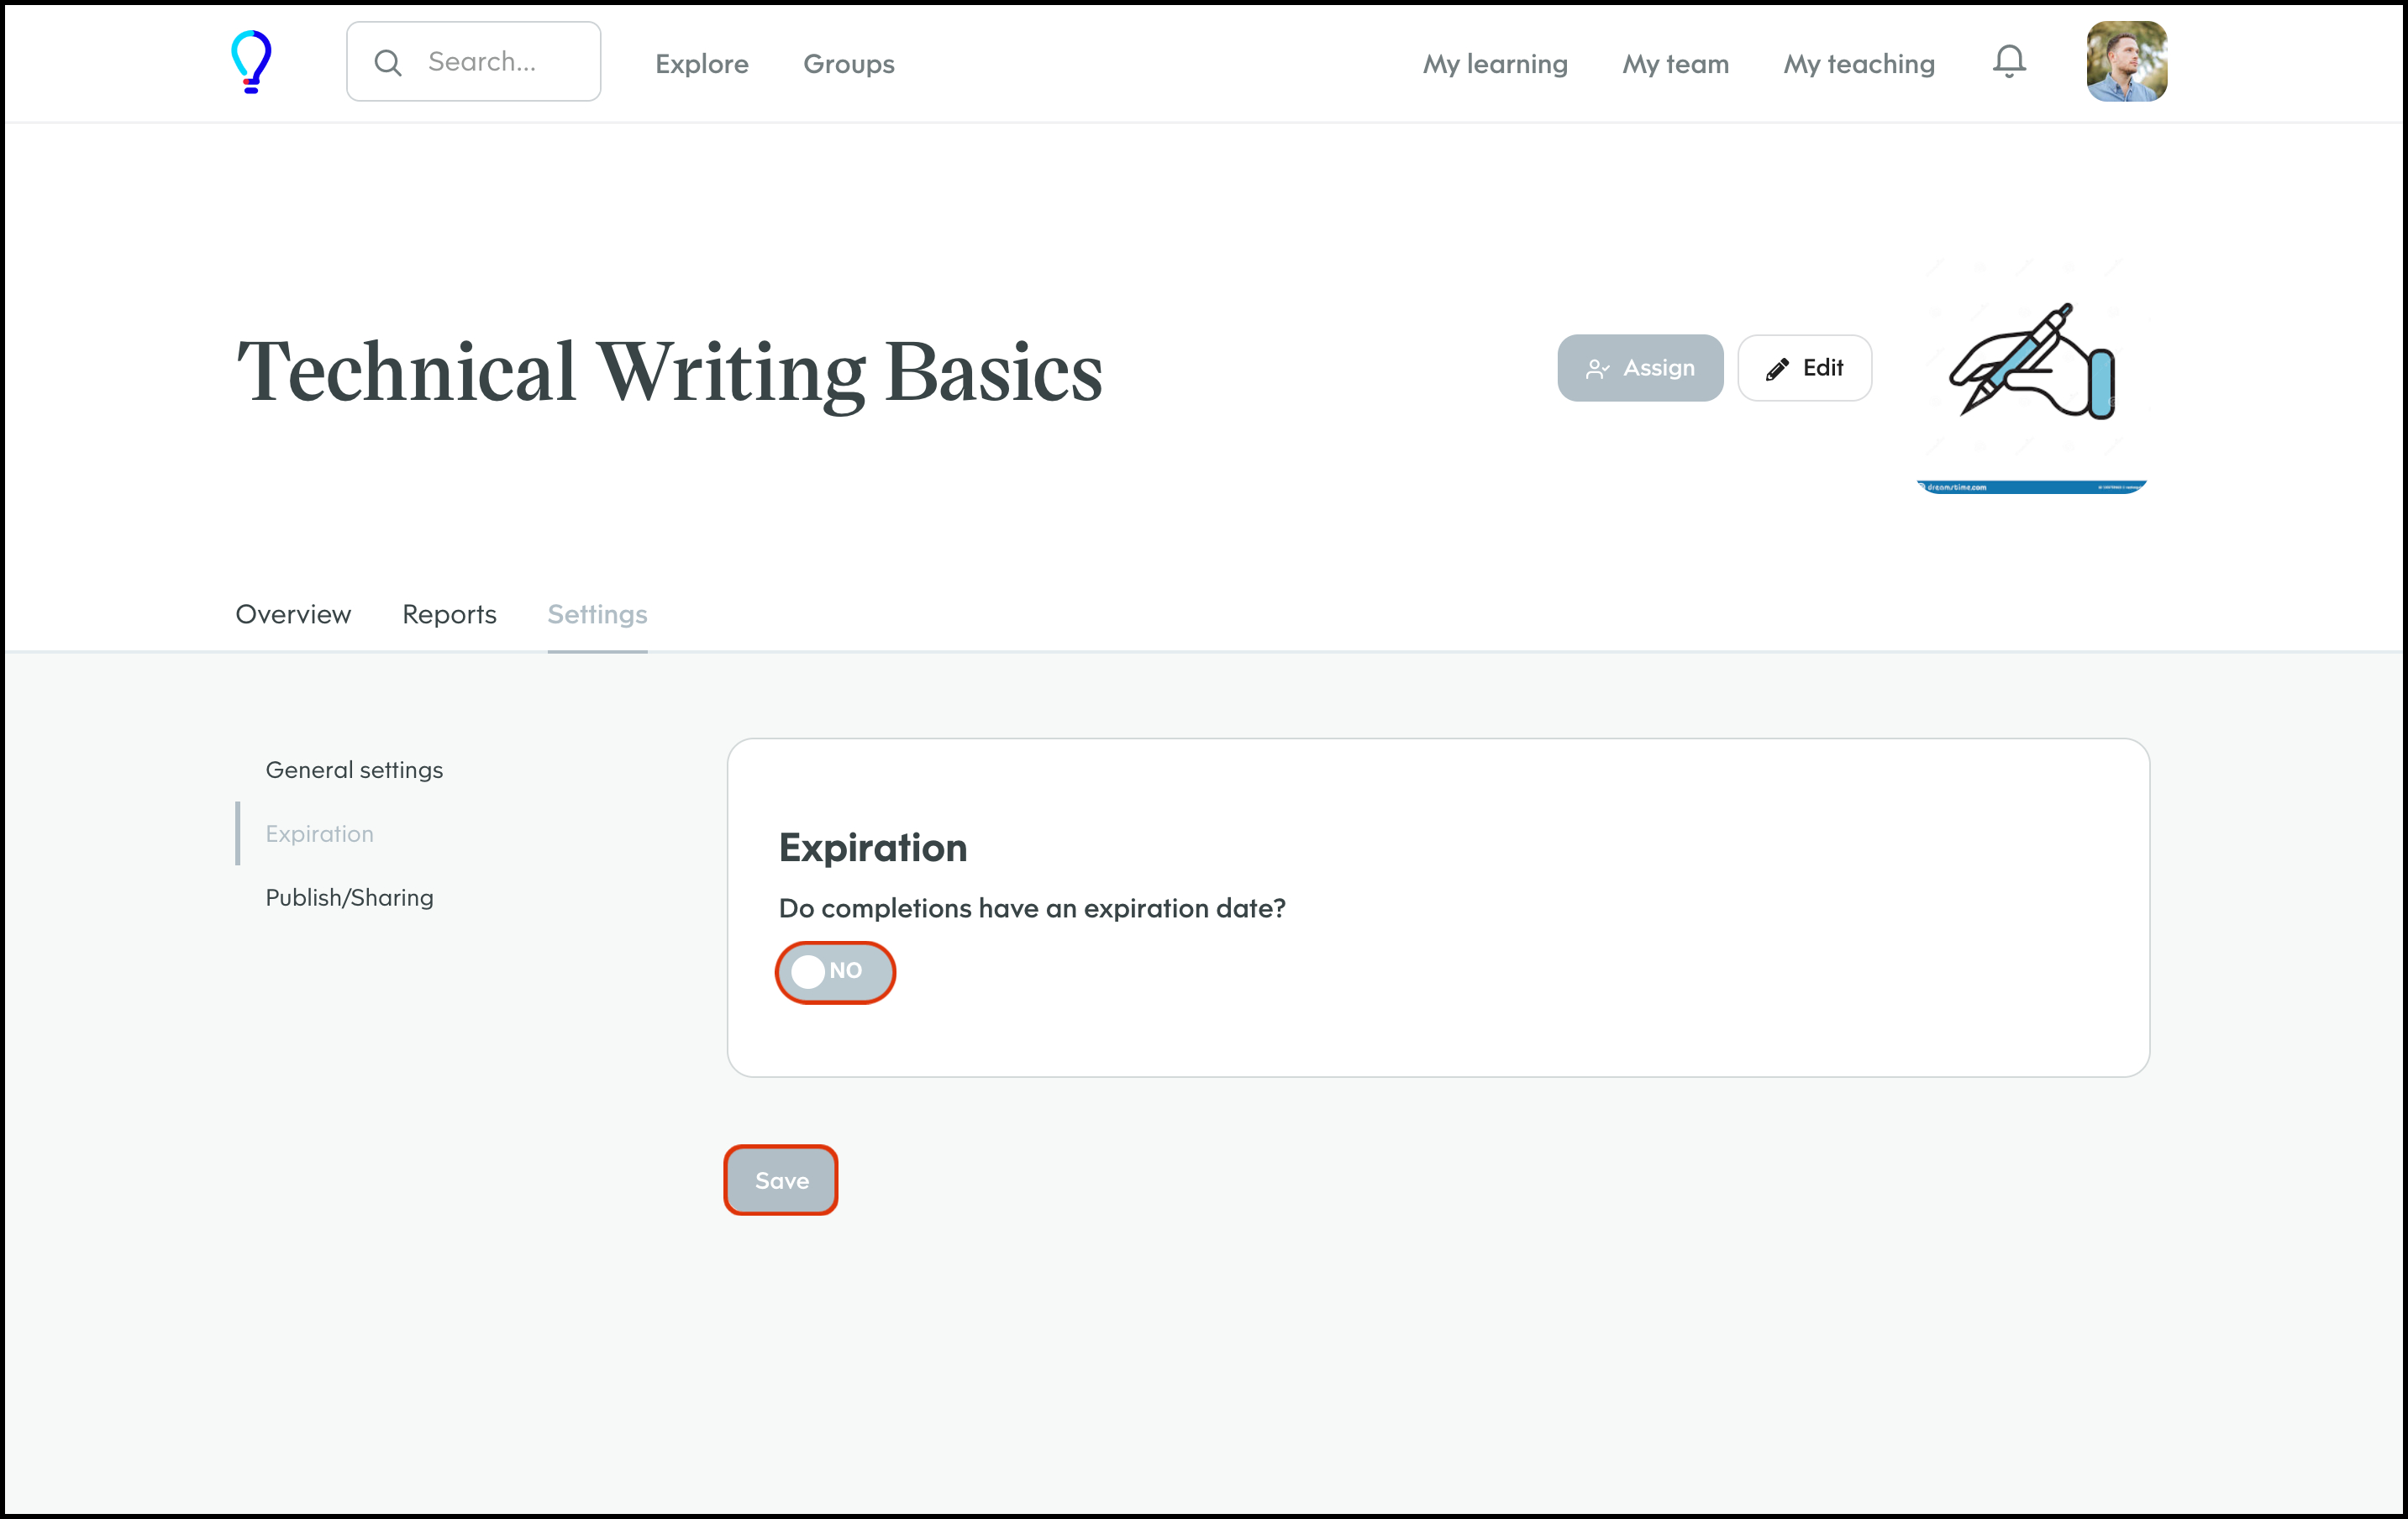Toggle the expiration date switch

point(835,971)
